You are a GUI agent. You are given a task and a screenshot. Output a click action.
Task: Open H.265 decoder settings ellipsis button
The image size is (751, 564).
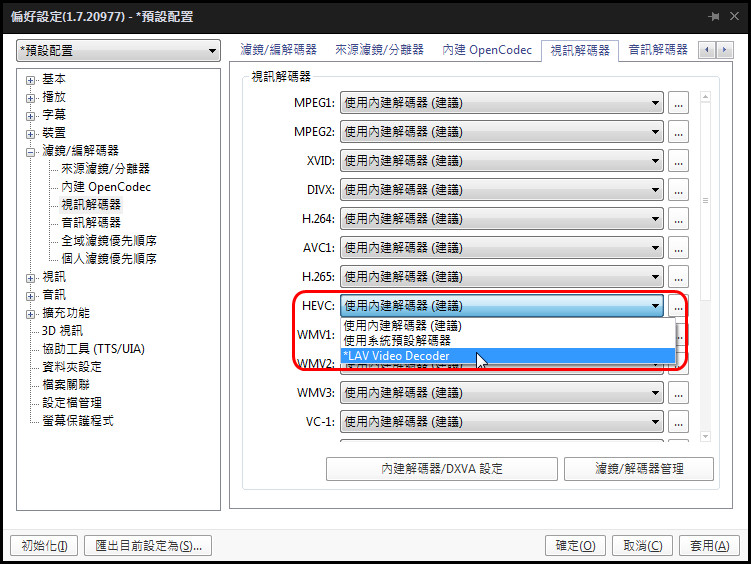click(x=678, y=277)
